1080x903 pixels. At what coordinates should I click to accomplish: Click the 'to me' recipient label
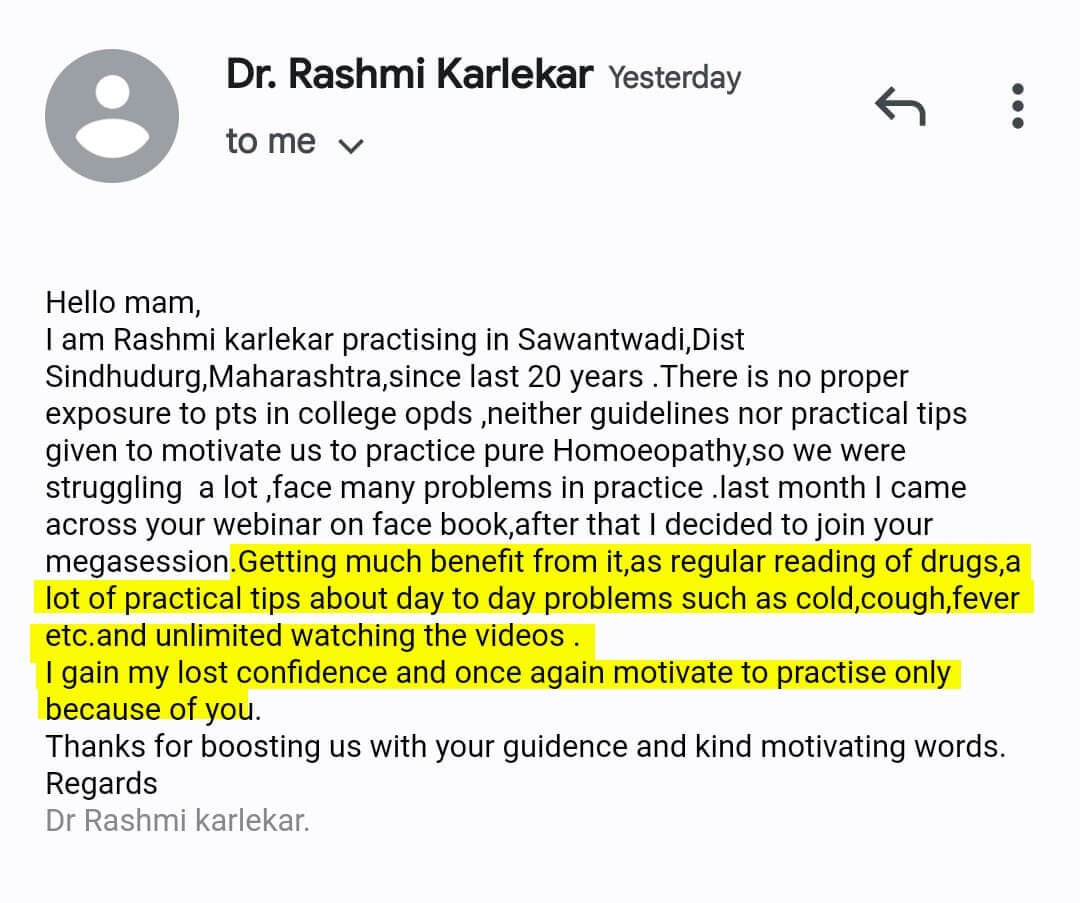click(270, 142)
